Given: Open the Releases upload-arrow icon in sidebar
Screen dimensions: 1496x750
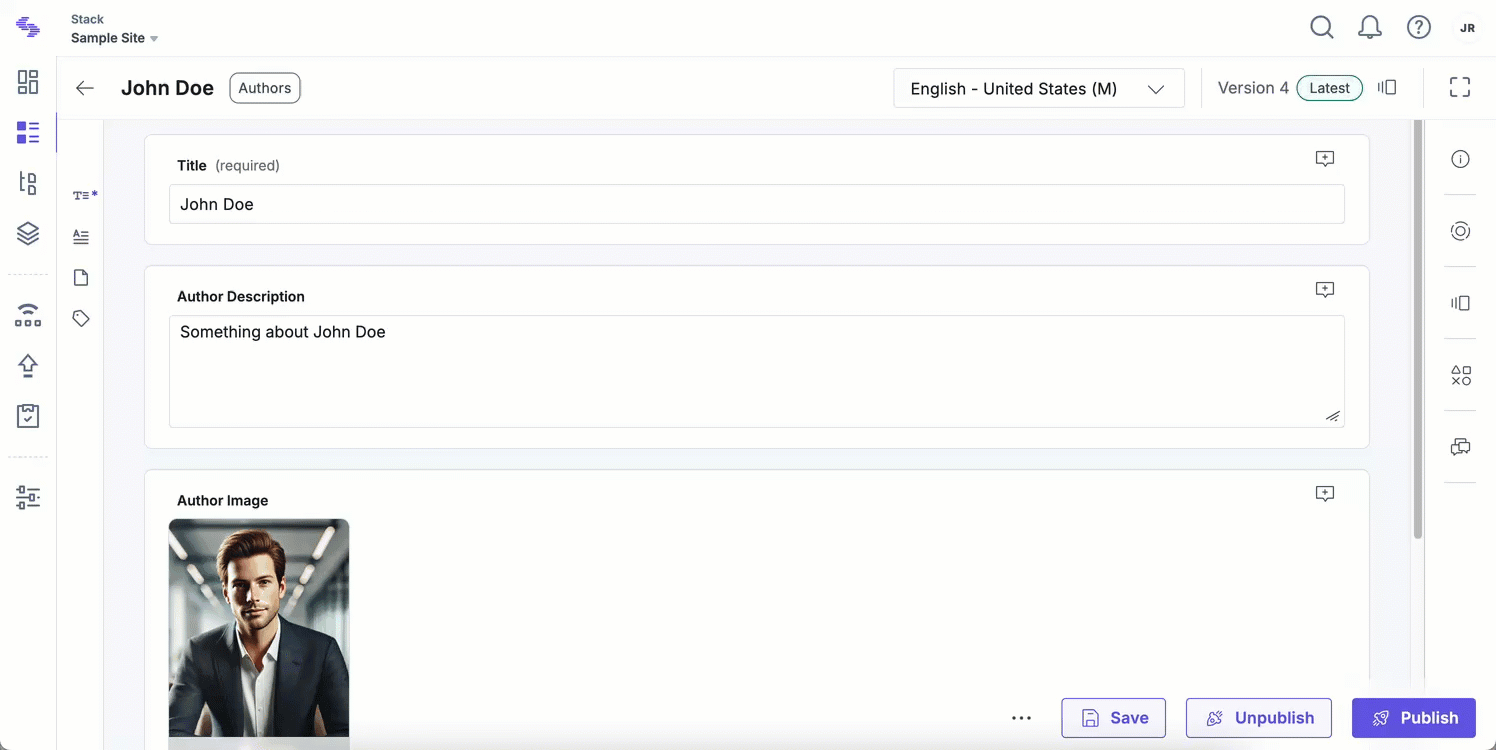Looking at the screenshot, I should 28,366.
